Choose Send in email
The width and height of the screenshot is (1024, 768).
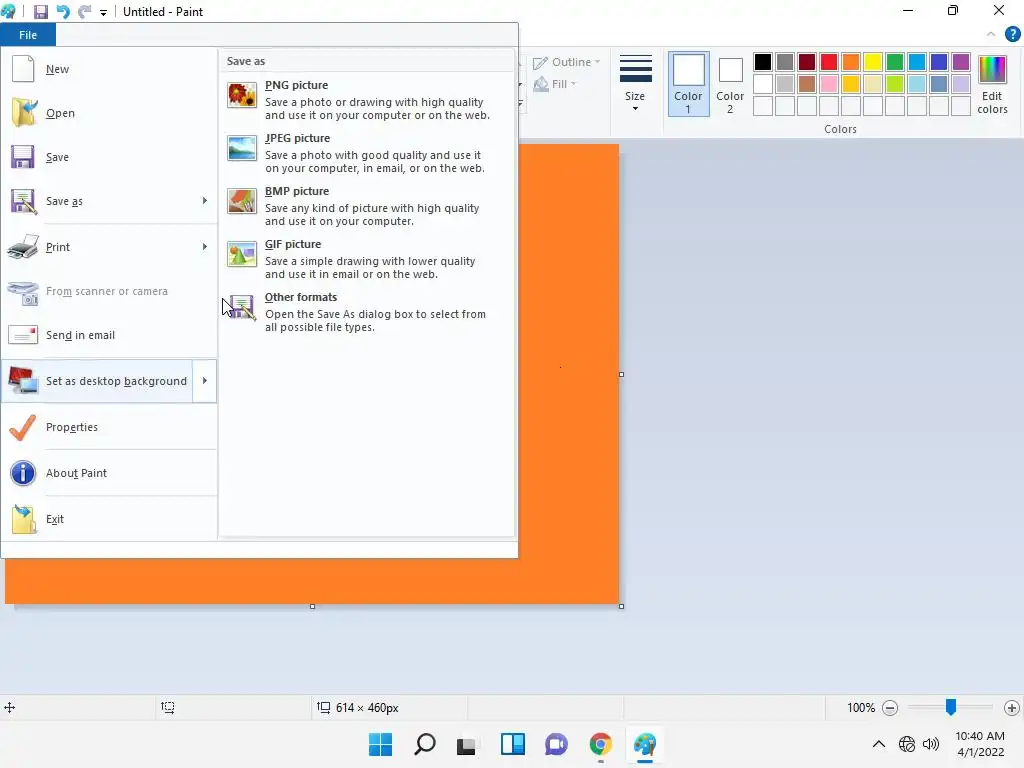109,335
